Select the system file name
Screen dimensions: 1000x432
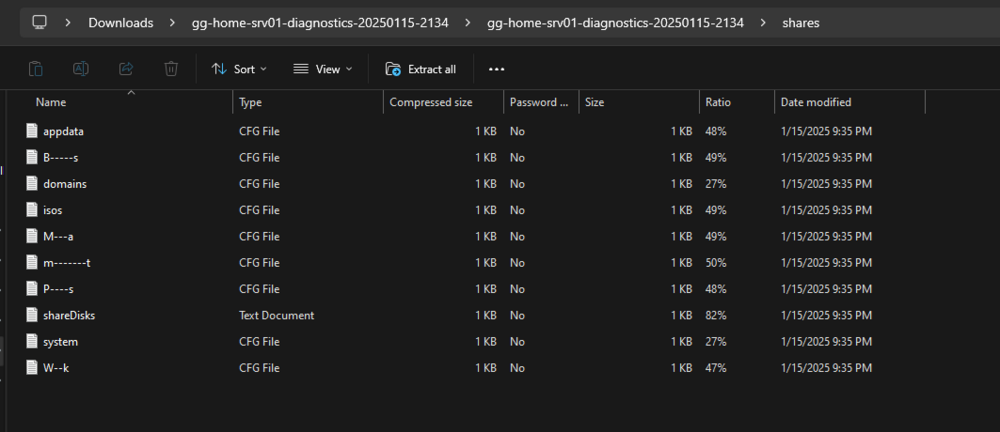click(61, 342)
